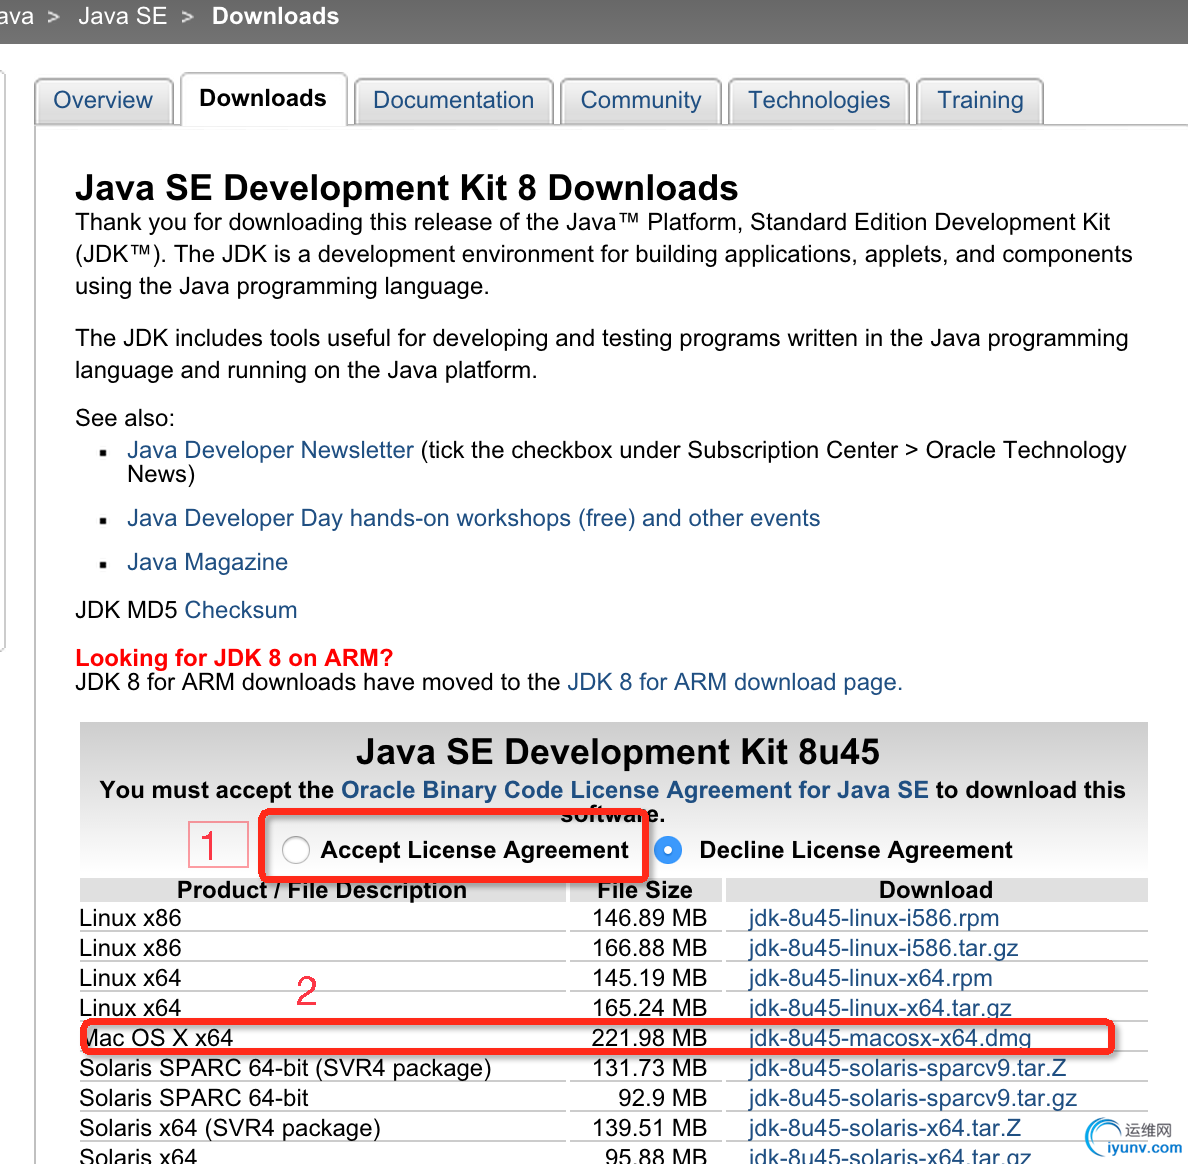Select Accept License Agreement radio button
The height and width of the screenshot is (1164, 1188).
tap(295, 850)
